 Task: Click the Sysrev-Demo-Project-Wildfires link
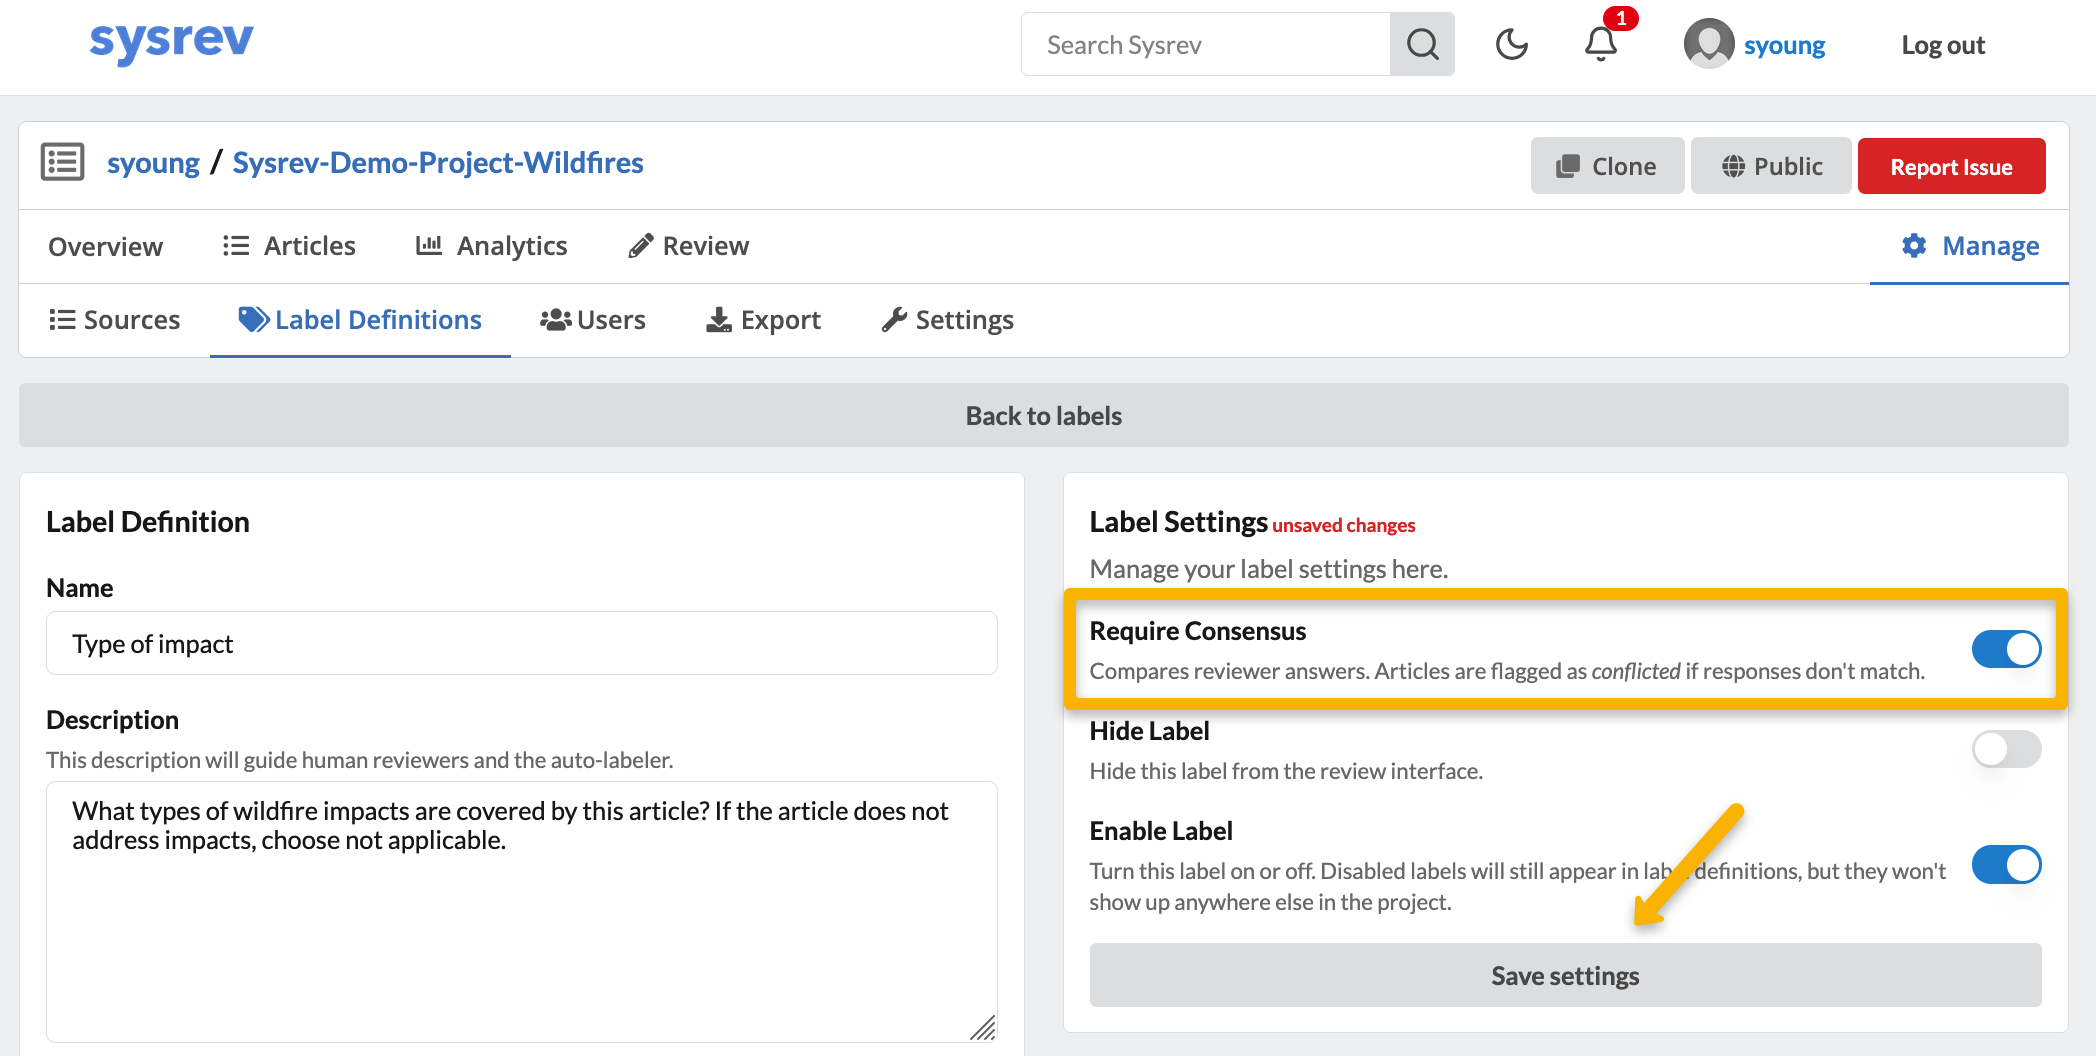(x=438, y=163)
